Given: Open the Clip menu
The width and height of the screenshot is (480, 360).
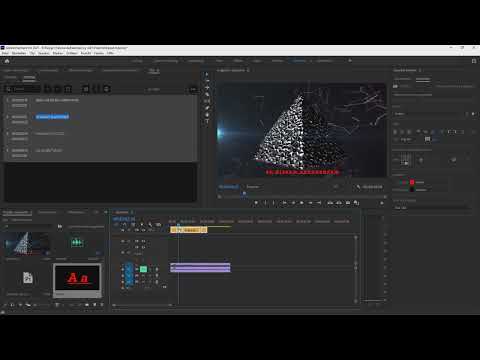Looking at the screenshot, I should (x=32, y=53).
